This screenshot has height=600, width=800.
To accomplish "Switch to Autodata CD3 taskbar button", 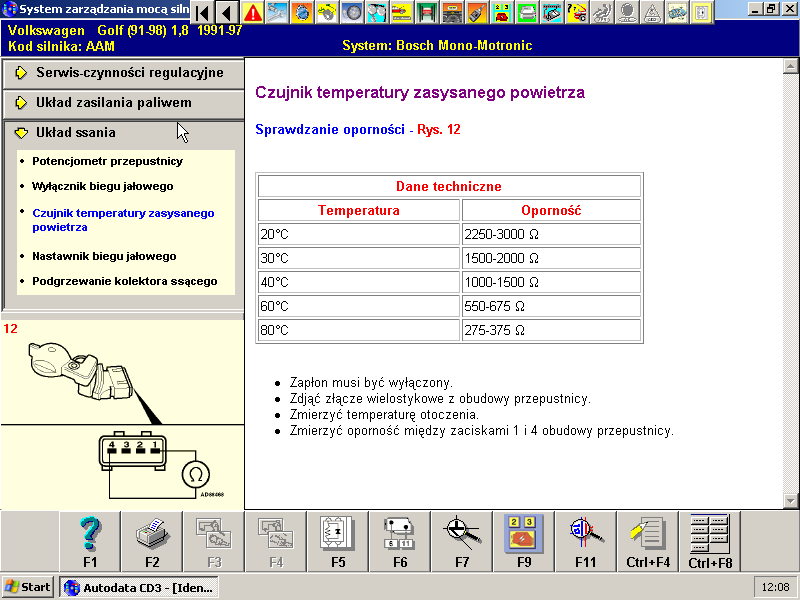I will pyautogui.click(x=139, y=588).
